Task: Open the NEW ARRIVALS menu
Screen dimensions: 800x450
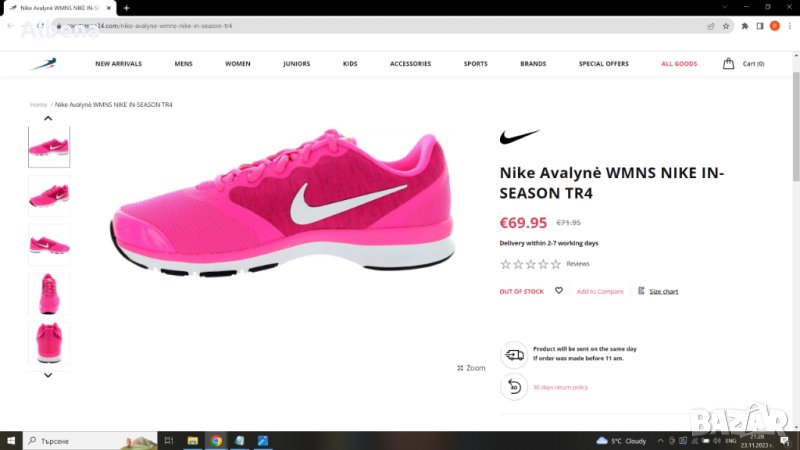Action: (x=118, y=64)
